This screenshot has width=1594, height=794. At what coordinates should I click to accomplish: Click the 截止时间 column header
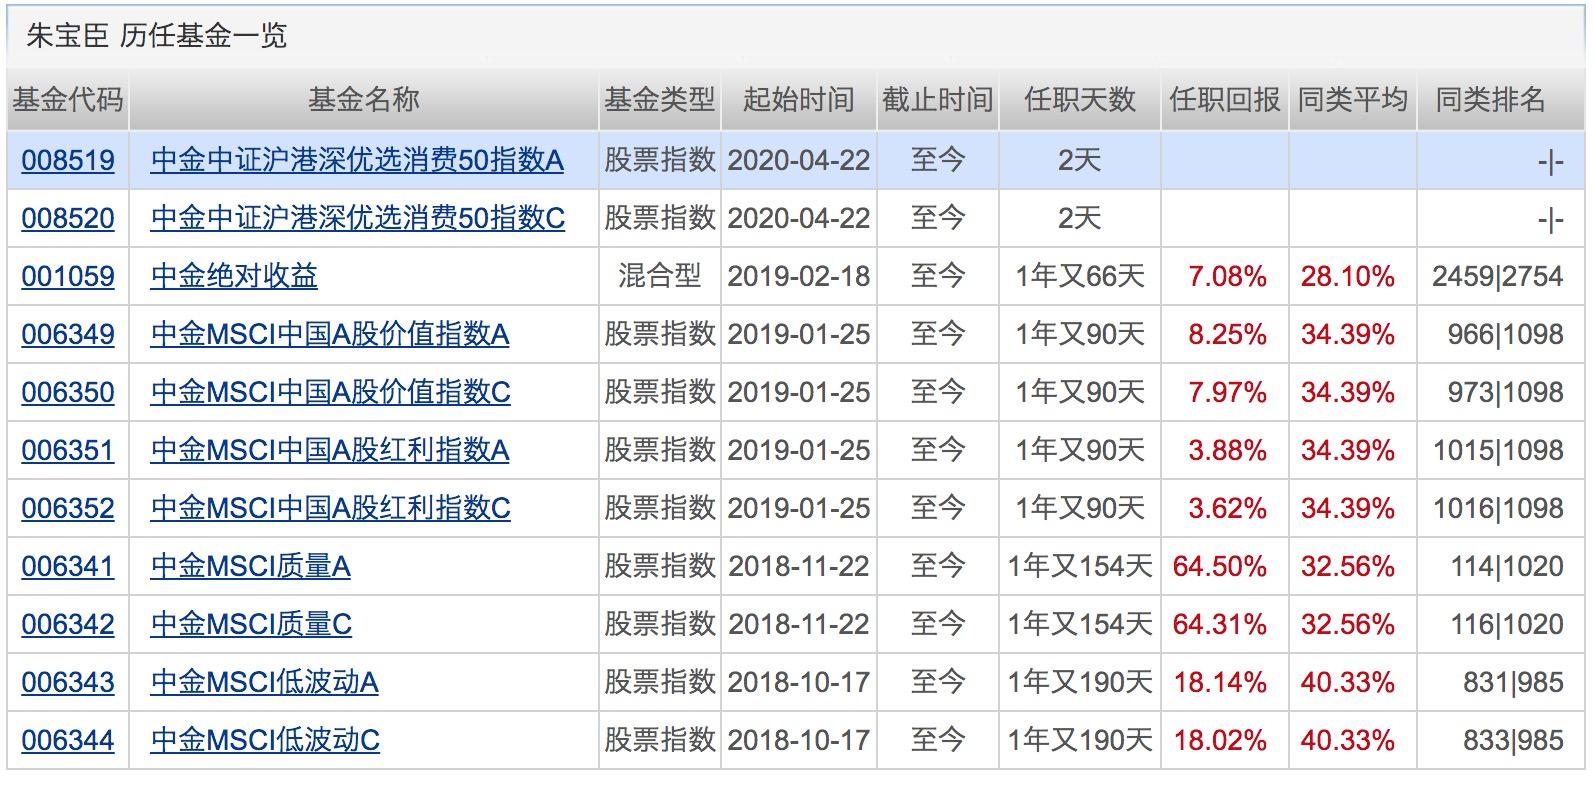[x=938, y=100]
